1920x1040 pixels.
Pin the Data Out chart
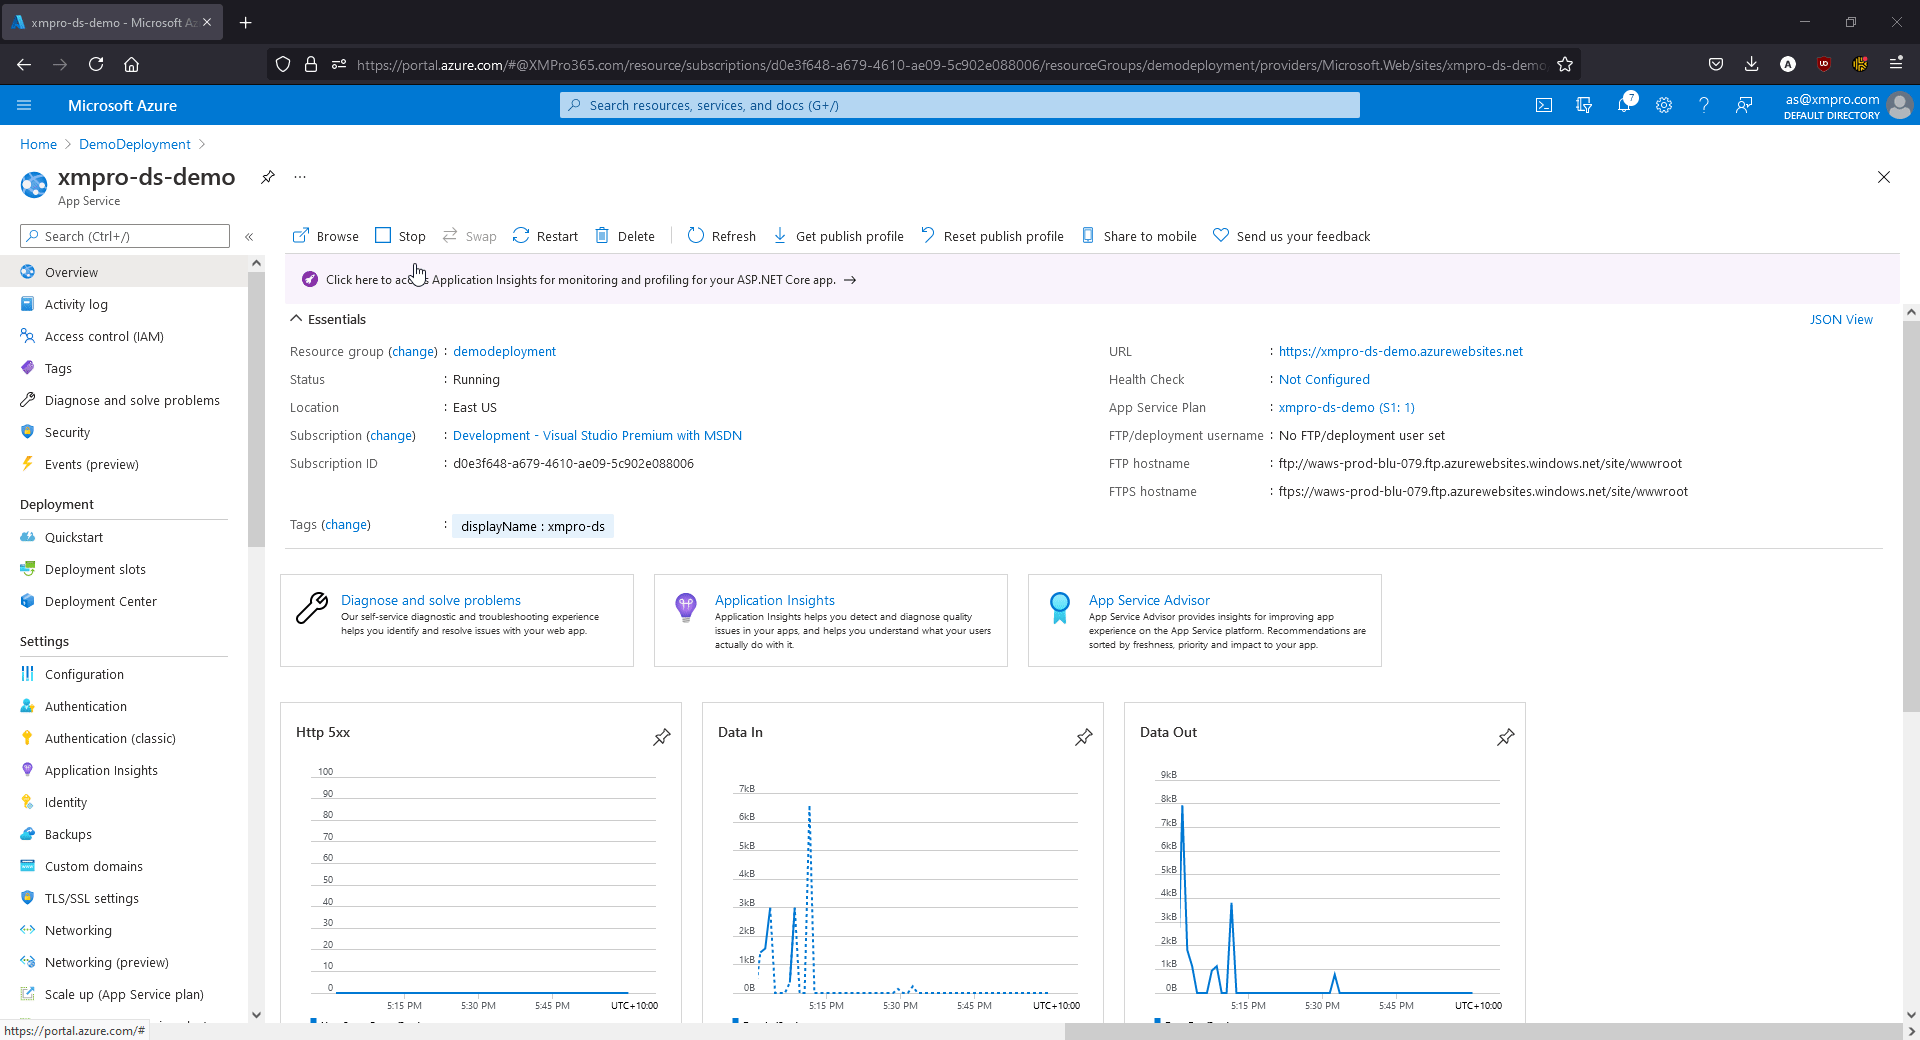tap(1506, 737)
